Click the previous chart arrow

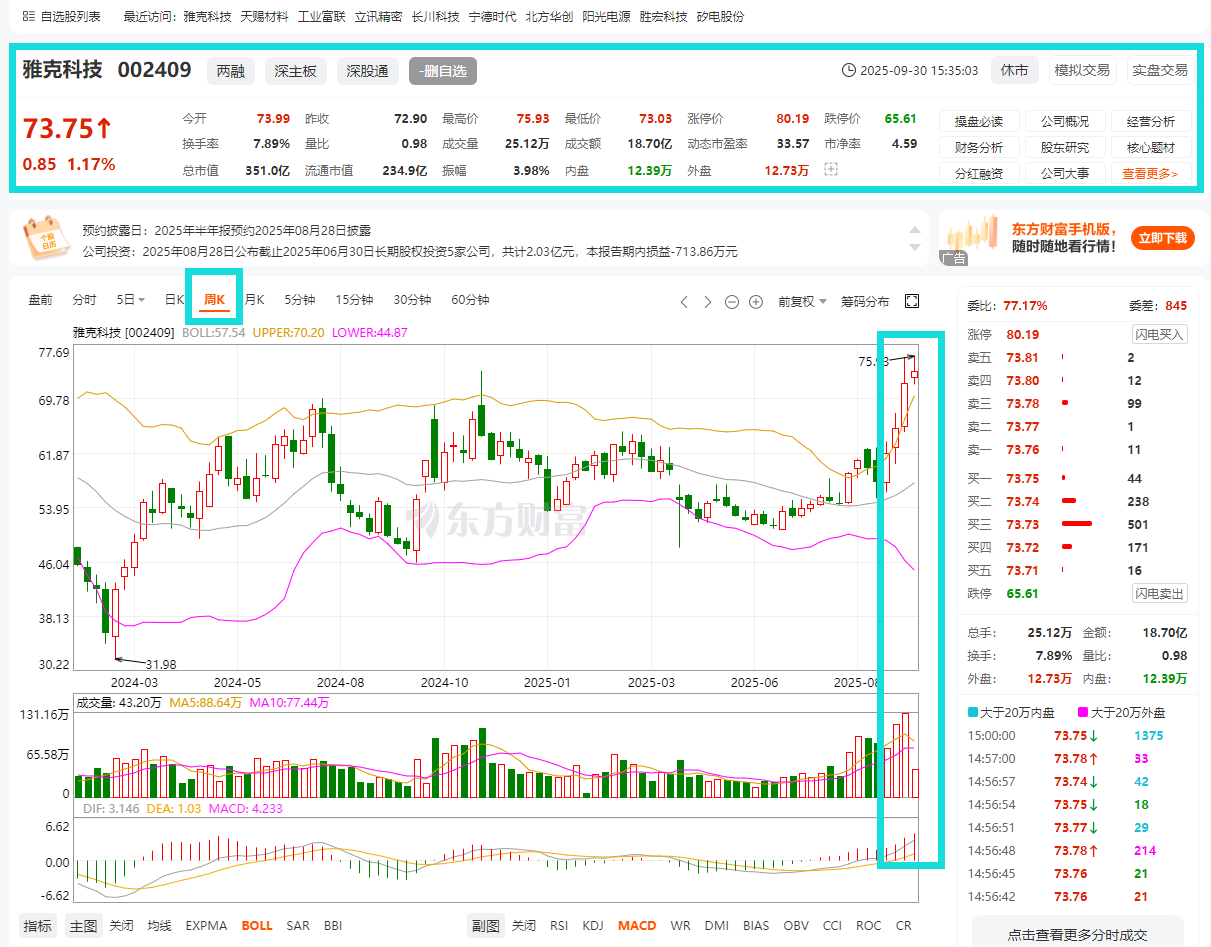point(684,301)
